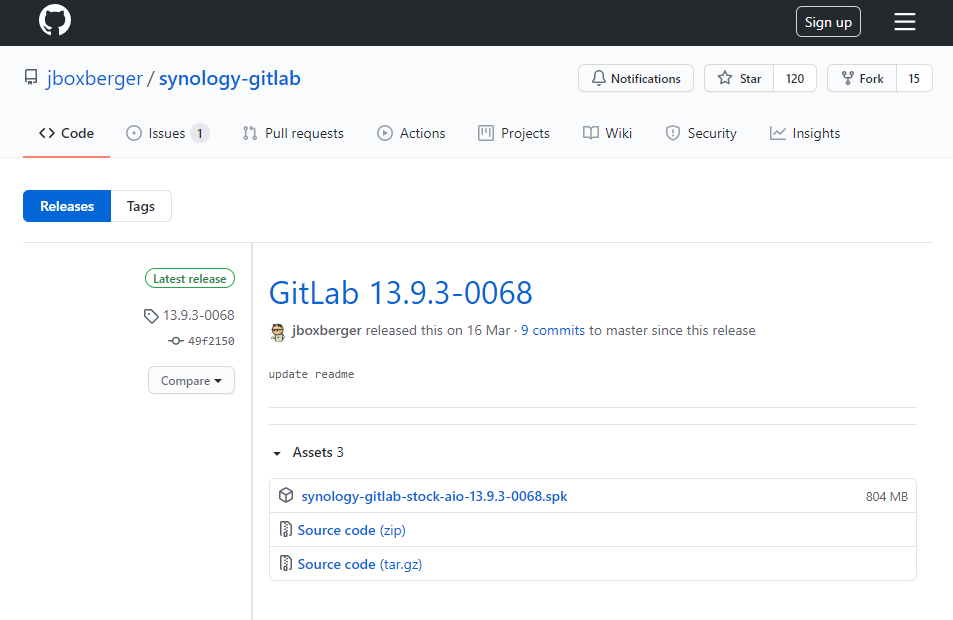953x620 pixels.
Task: Download Source code (tar.gz)
Action: [x=359, y=564]
